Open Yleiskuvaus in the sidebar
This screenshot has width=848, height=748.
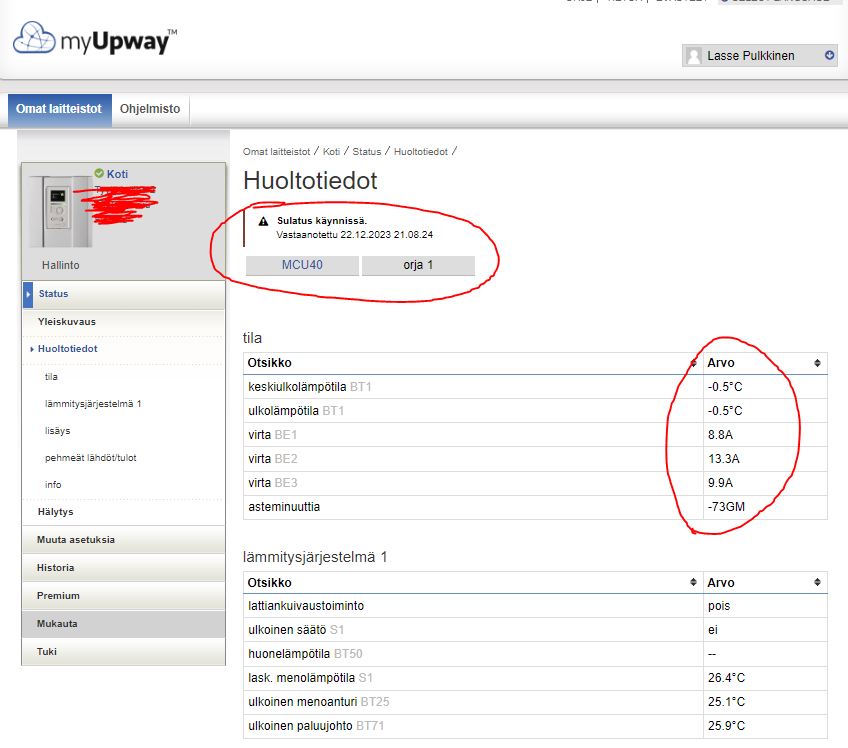[66, 322]
